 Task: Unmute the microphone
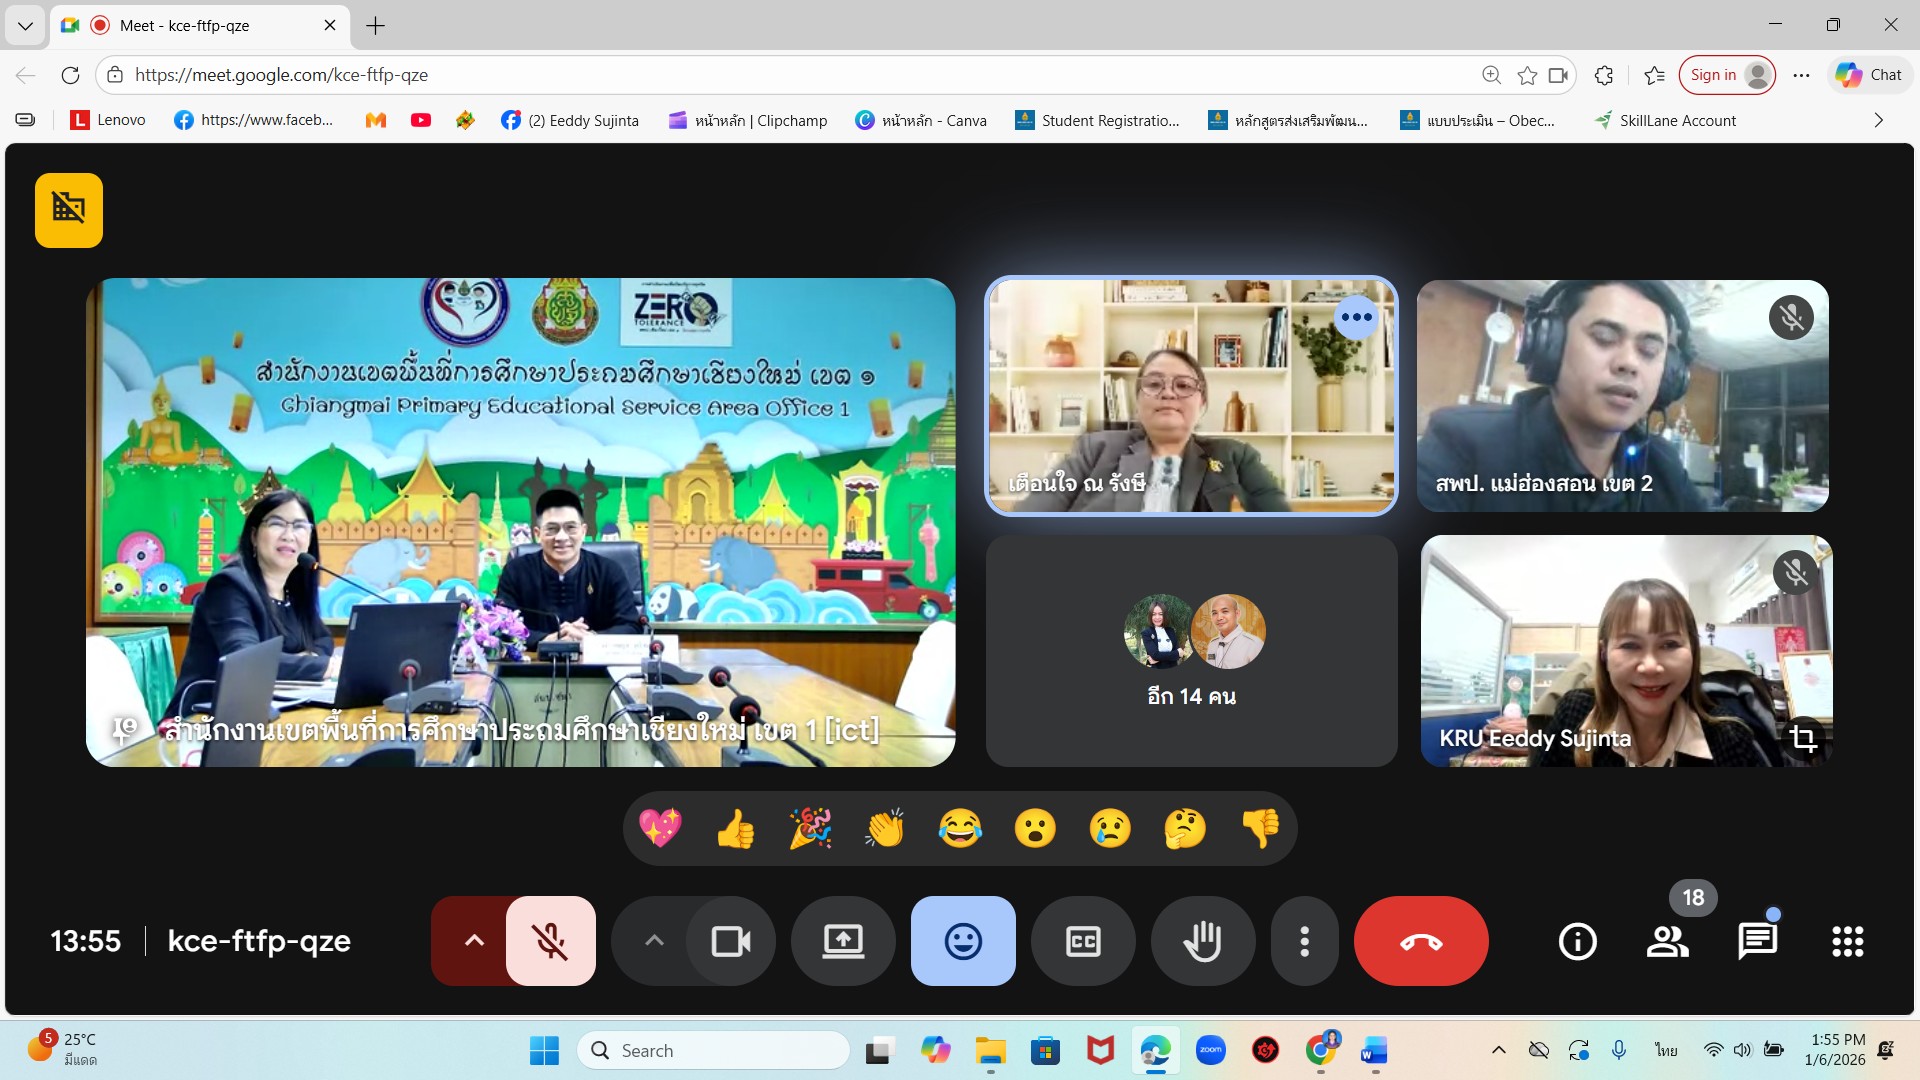(550, 941)
